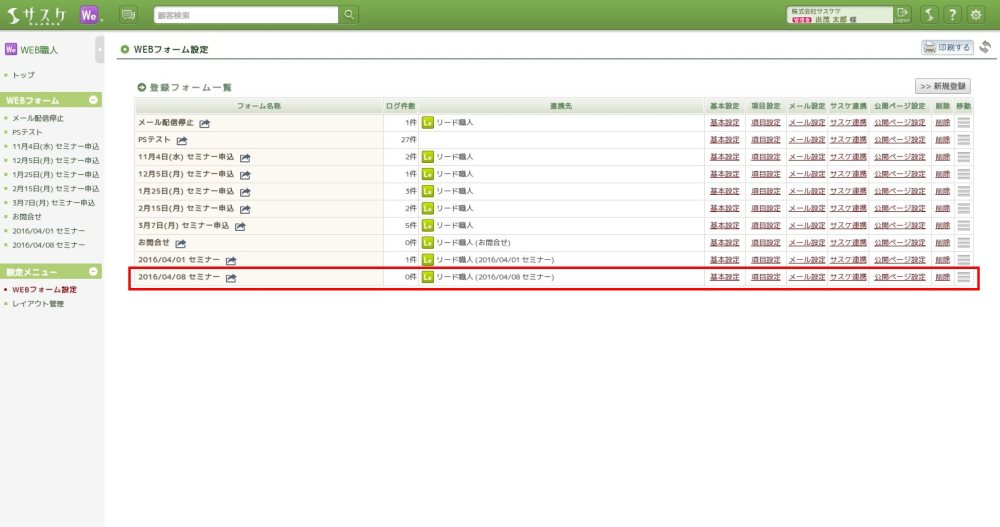Click the 印刷する print button
1000x527 pixels.
click(946, 47)
